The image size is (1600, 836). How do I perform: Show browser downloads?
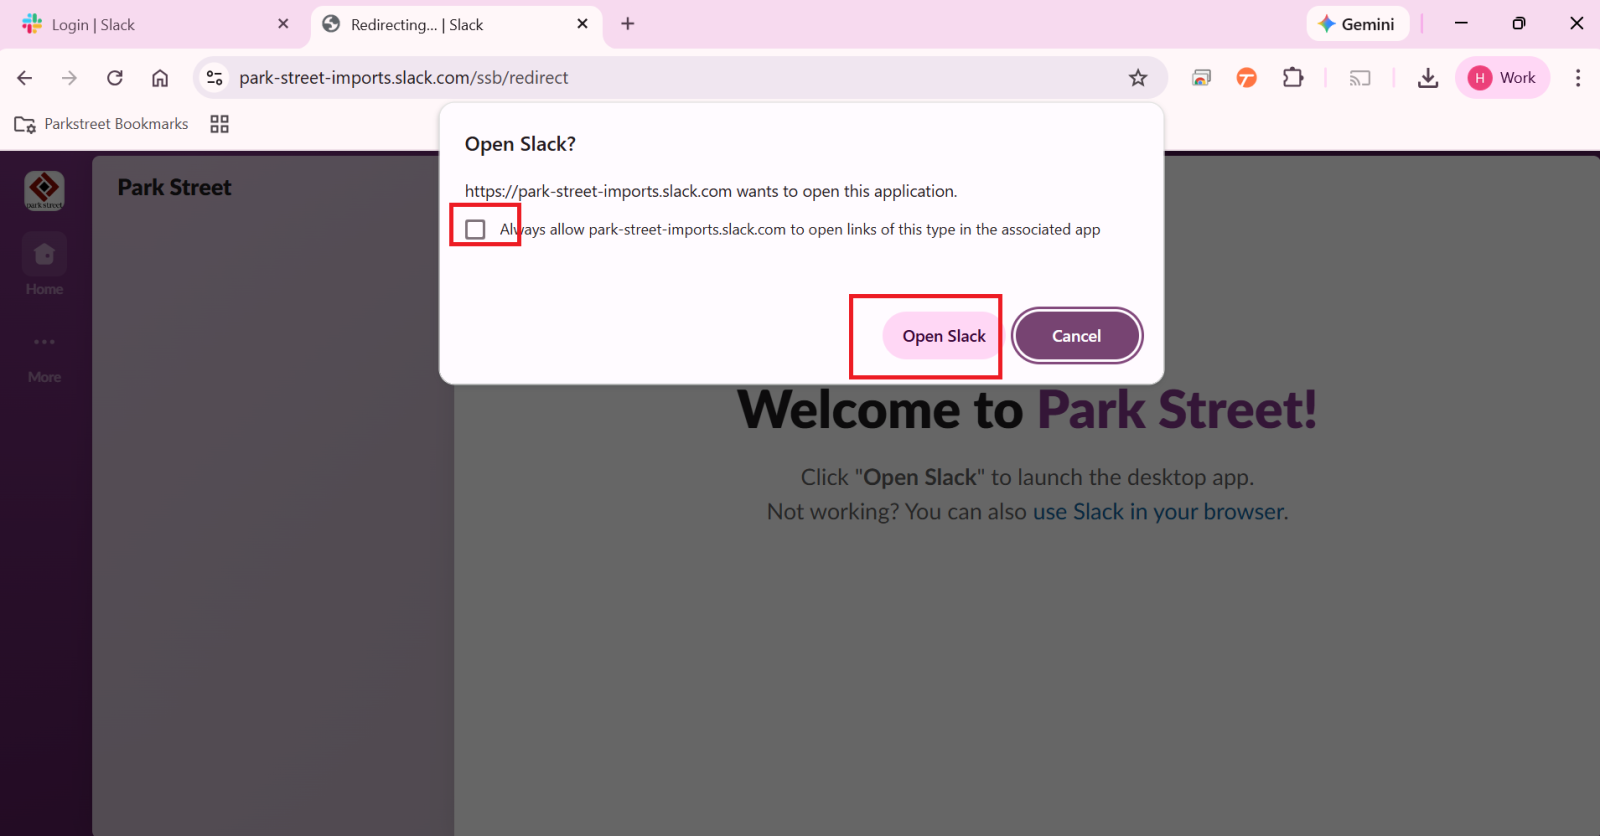point(1428,78)
